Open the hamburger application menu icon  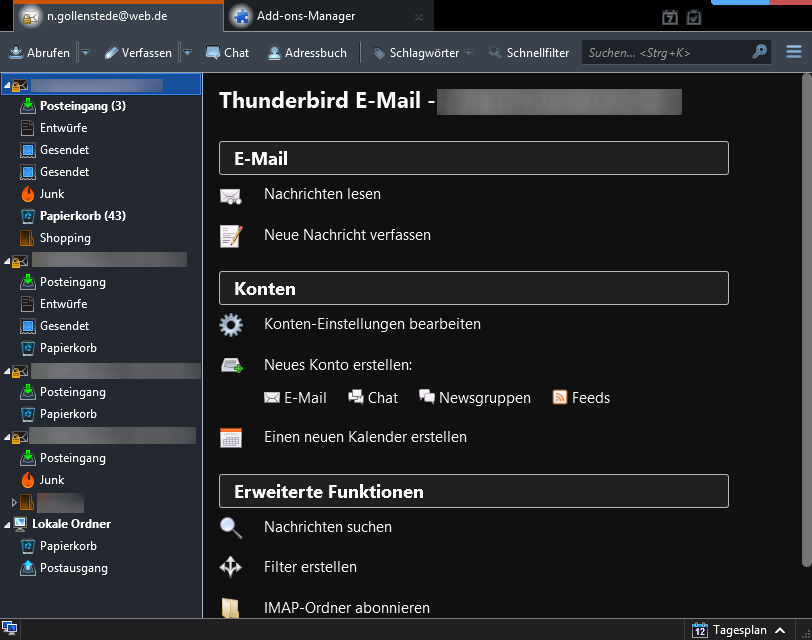click(x=793, y=52)
